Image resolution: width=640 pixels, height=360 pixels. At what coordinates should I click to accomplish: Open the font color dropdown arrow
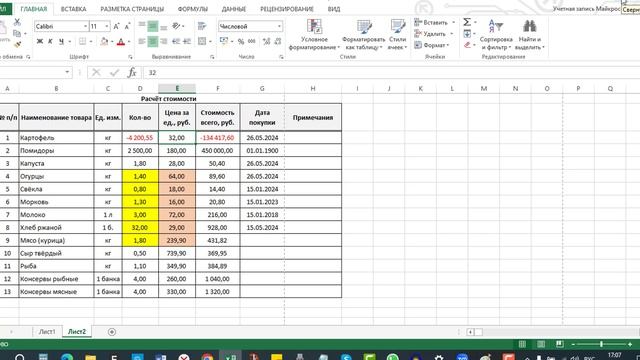[x=128, y=41]
